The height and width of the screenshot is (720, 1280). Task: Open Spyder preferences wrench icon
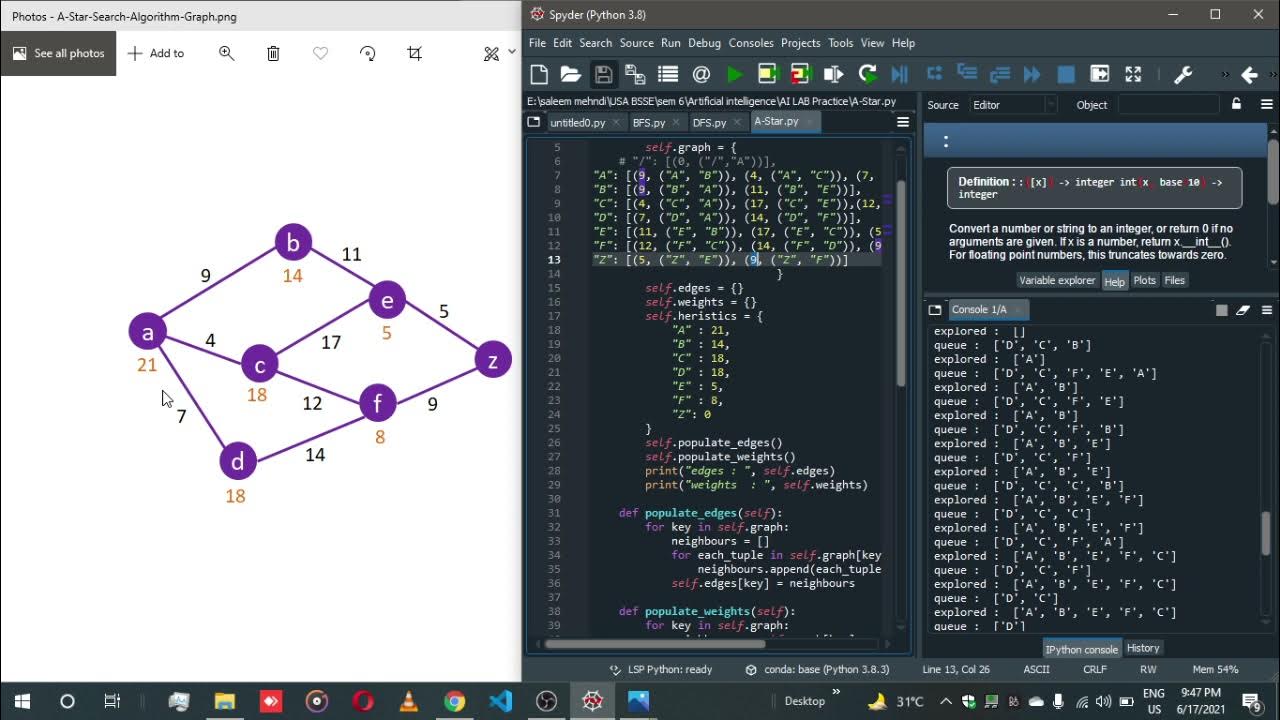pyautogui.click(x=1182, y=74)
